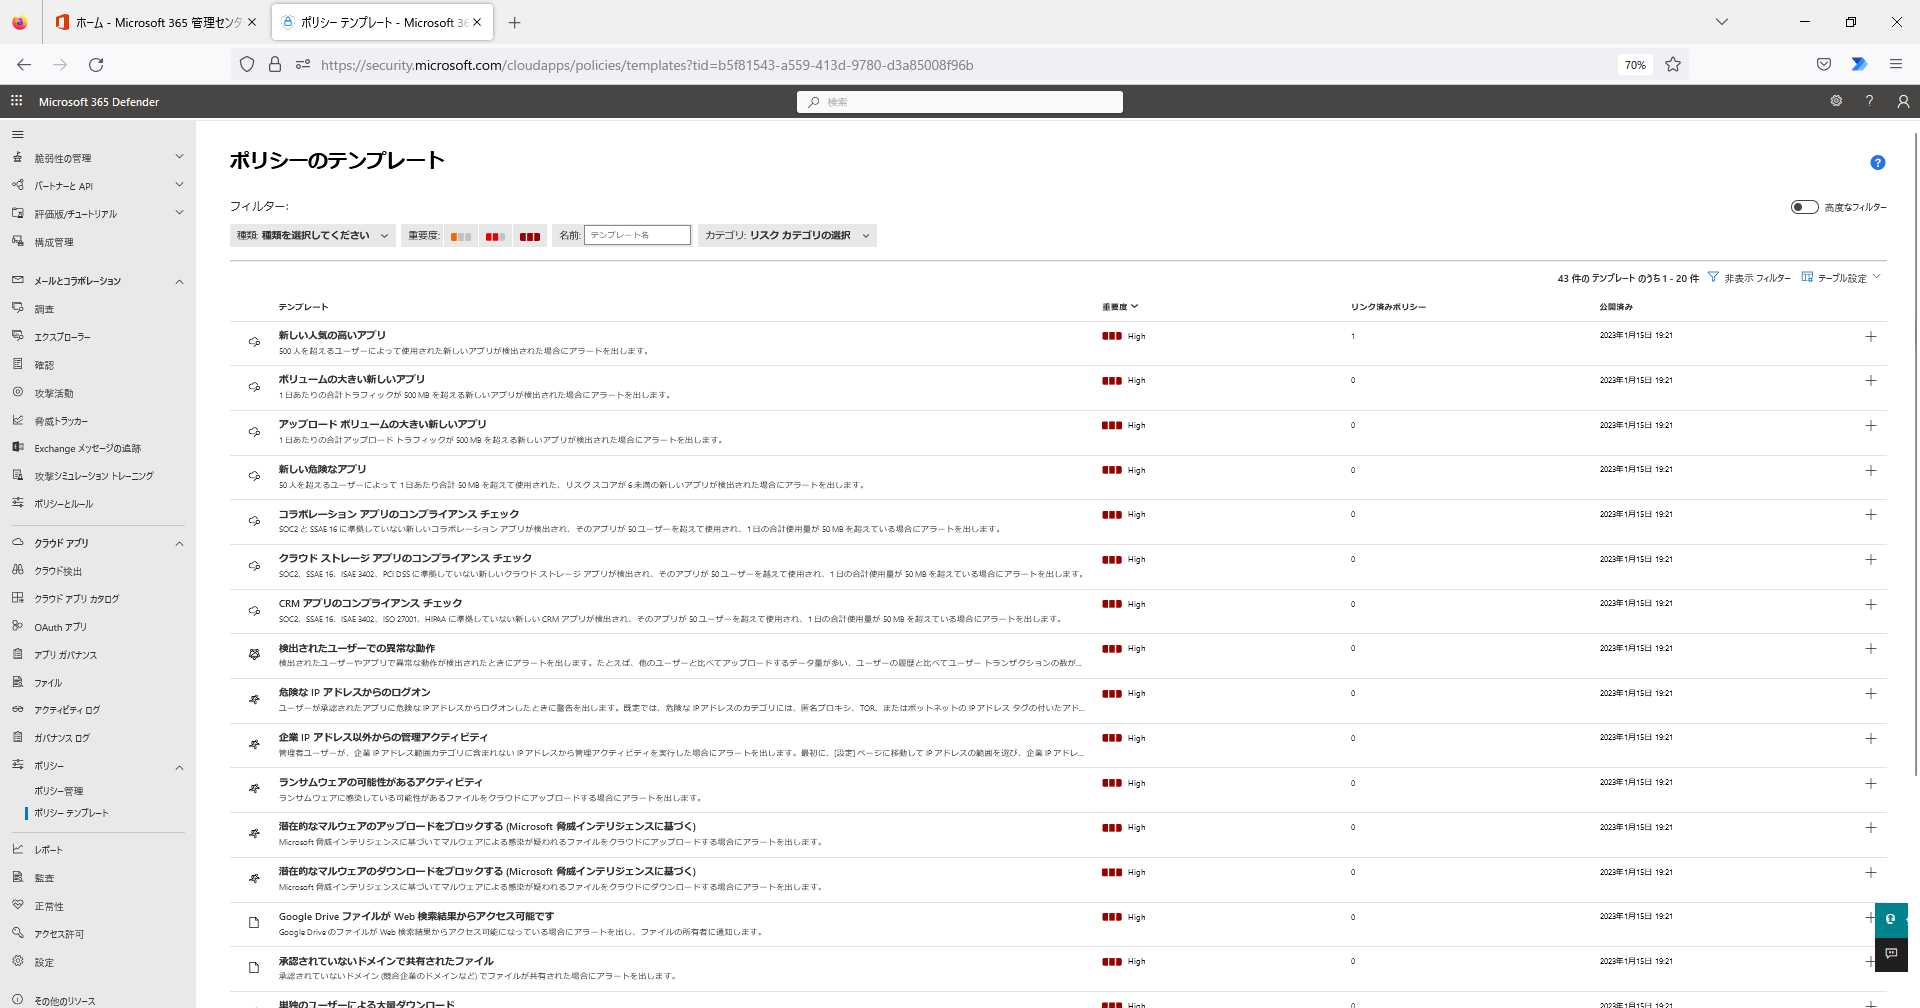
Task: Filter by medium severity swatch
Action: [x=495, y=237]
